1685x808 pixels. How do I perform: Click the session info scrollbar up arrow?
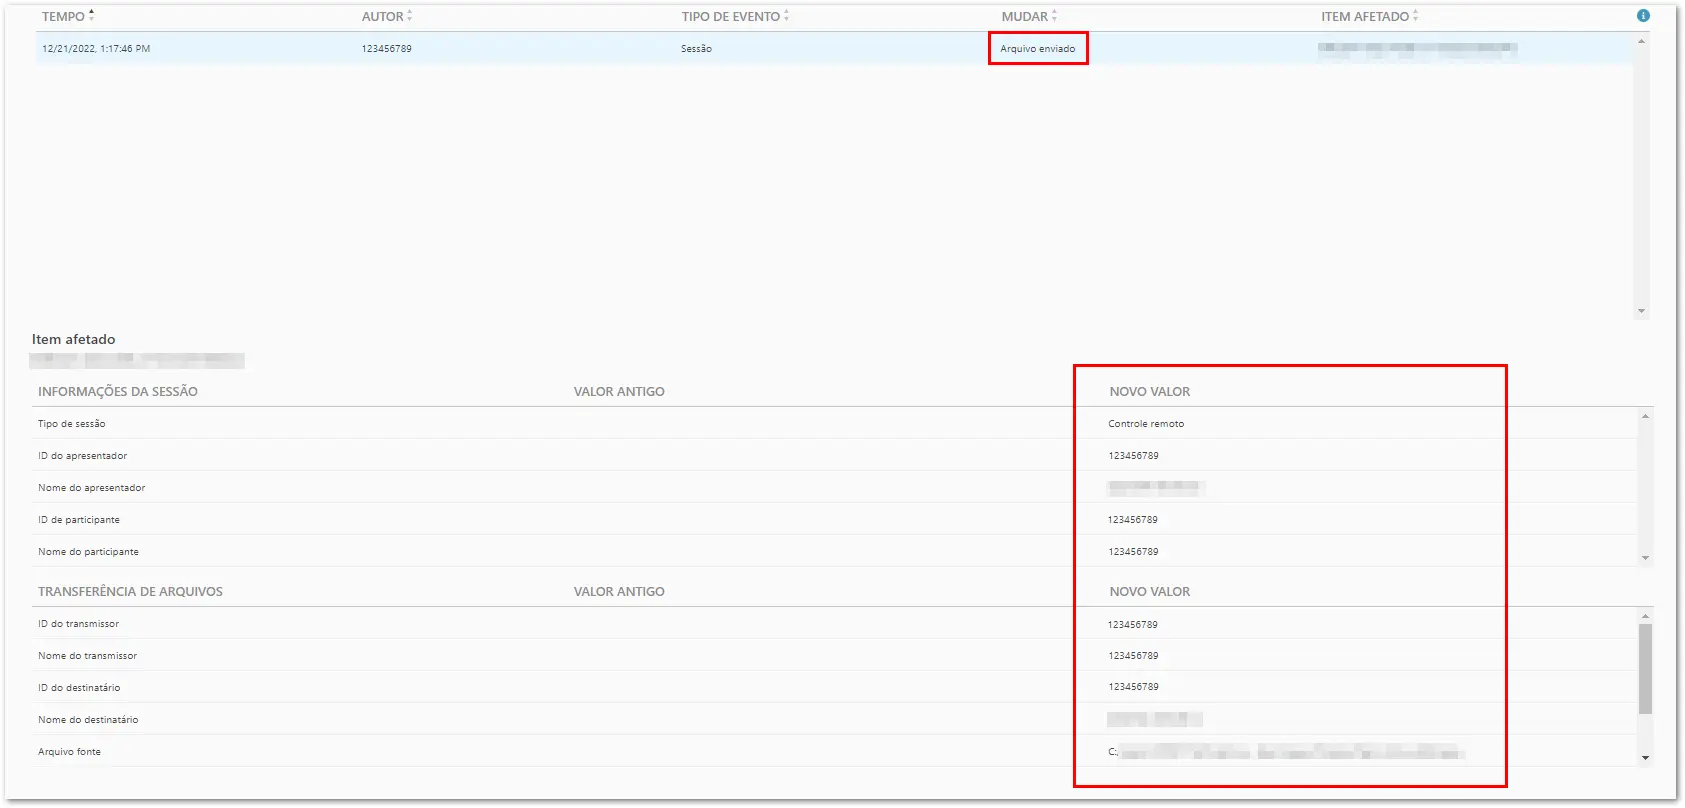[x=1645, y=416]
